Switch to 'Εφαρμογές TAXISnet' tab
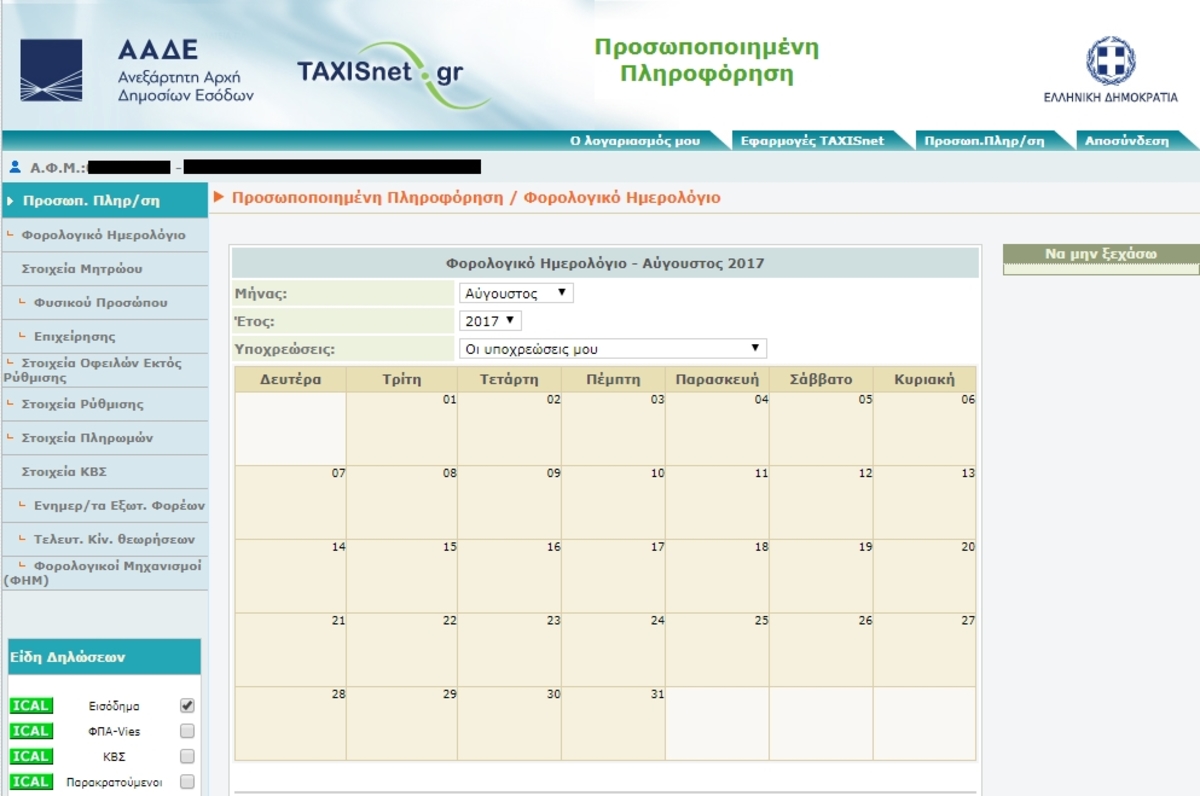Screen dimensions: 1200x796 click(812, 141)
